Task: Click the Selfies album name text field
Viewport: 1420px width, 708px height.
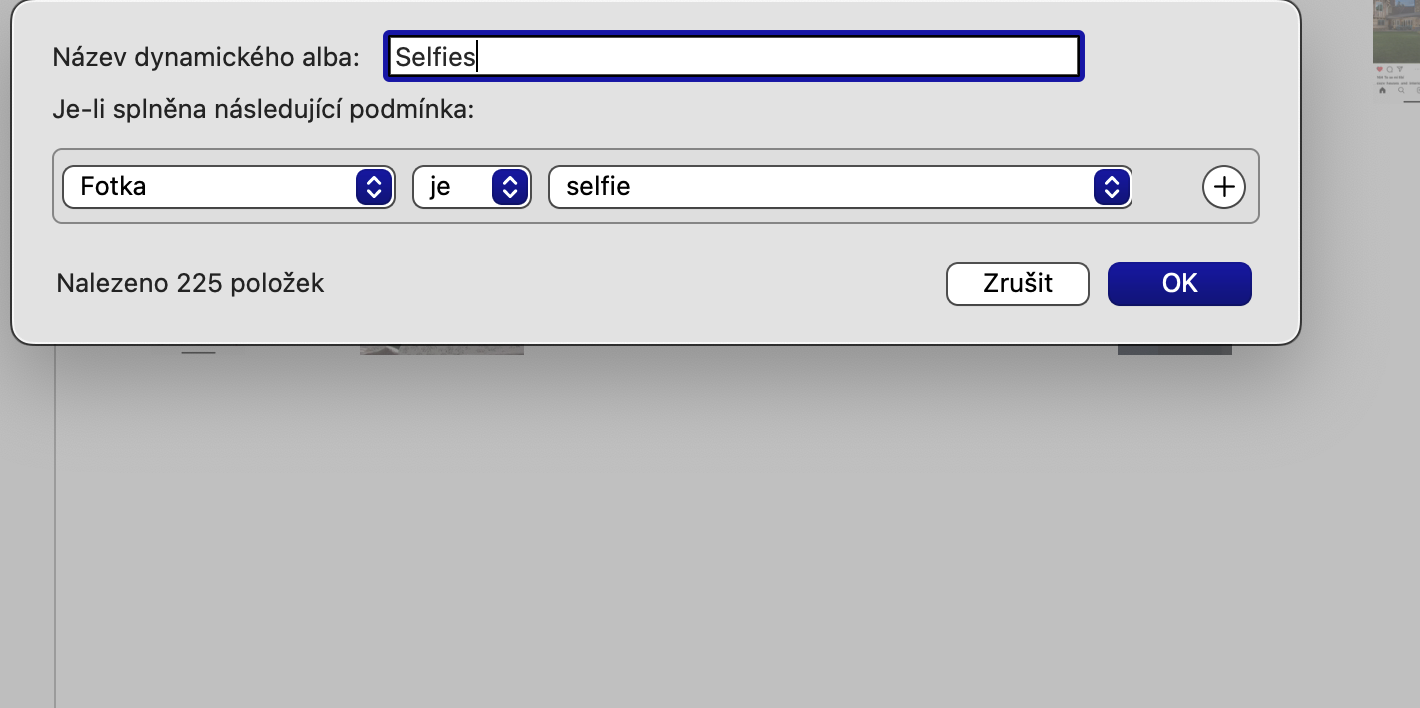Action: pos(733,57)
